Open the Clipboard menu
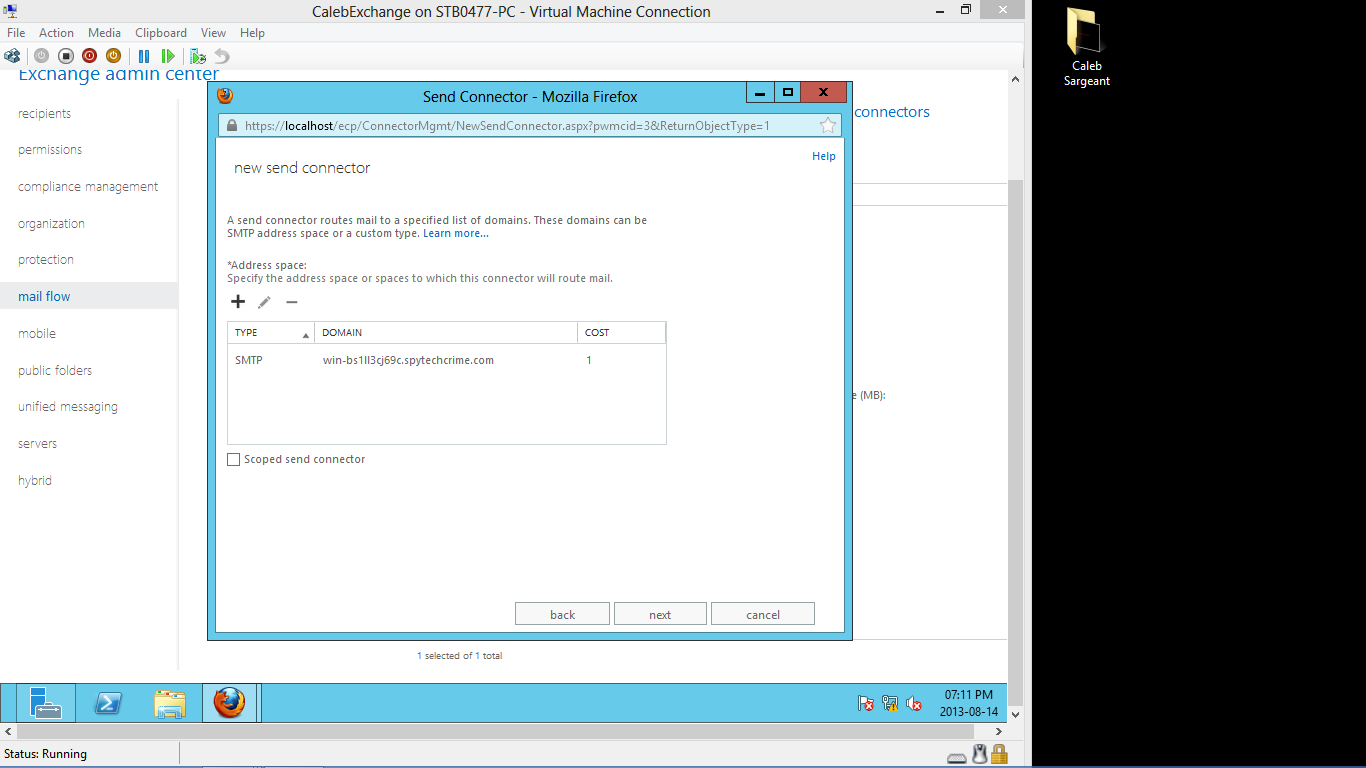This screenshot has height=768, width=1366. [x=161, y=33]
